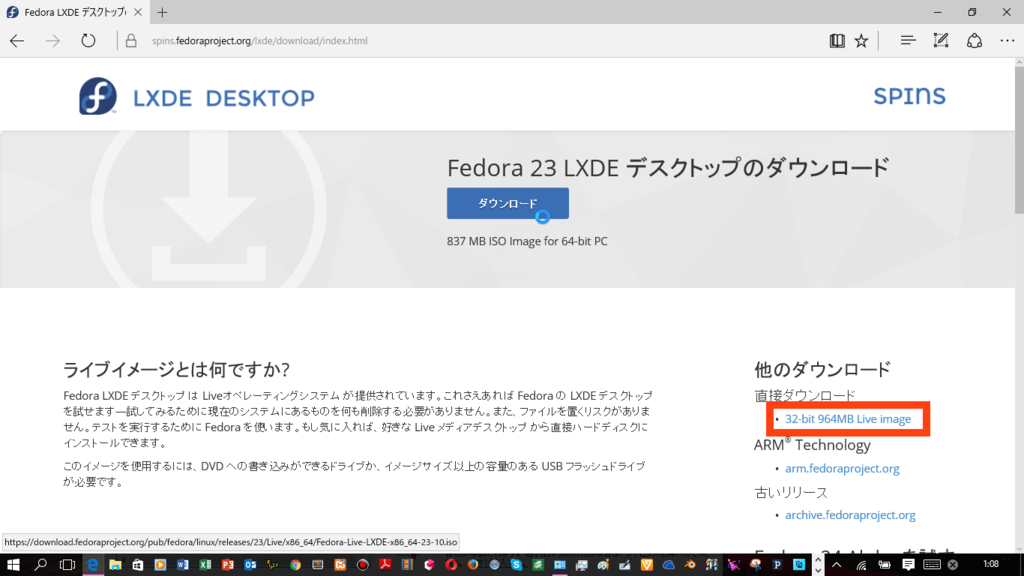The image size is (1024, 576).
Task: Close the Fedora LXDE tab
Action: click(138, 12)
